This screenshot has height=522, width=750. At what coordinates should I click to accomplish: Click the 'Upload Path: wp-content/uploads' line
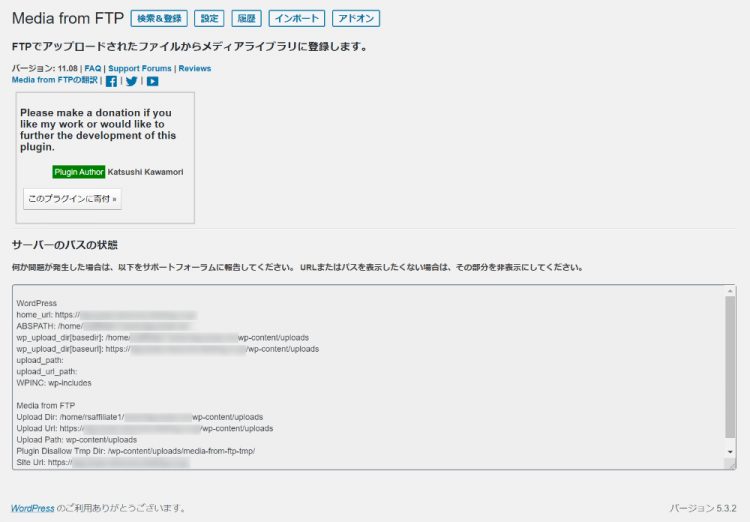click(x=77, y=440)
